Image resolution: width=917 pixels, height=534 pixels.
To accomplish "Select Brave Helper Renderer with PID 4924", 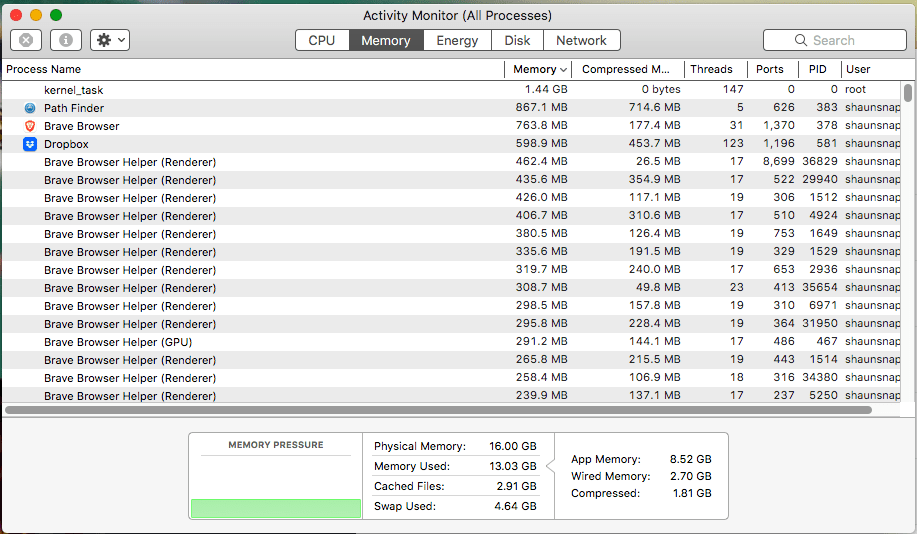I will click(x=451, y=216).
